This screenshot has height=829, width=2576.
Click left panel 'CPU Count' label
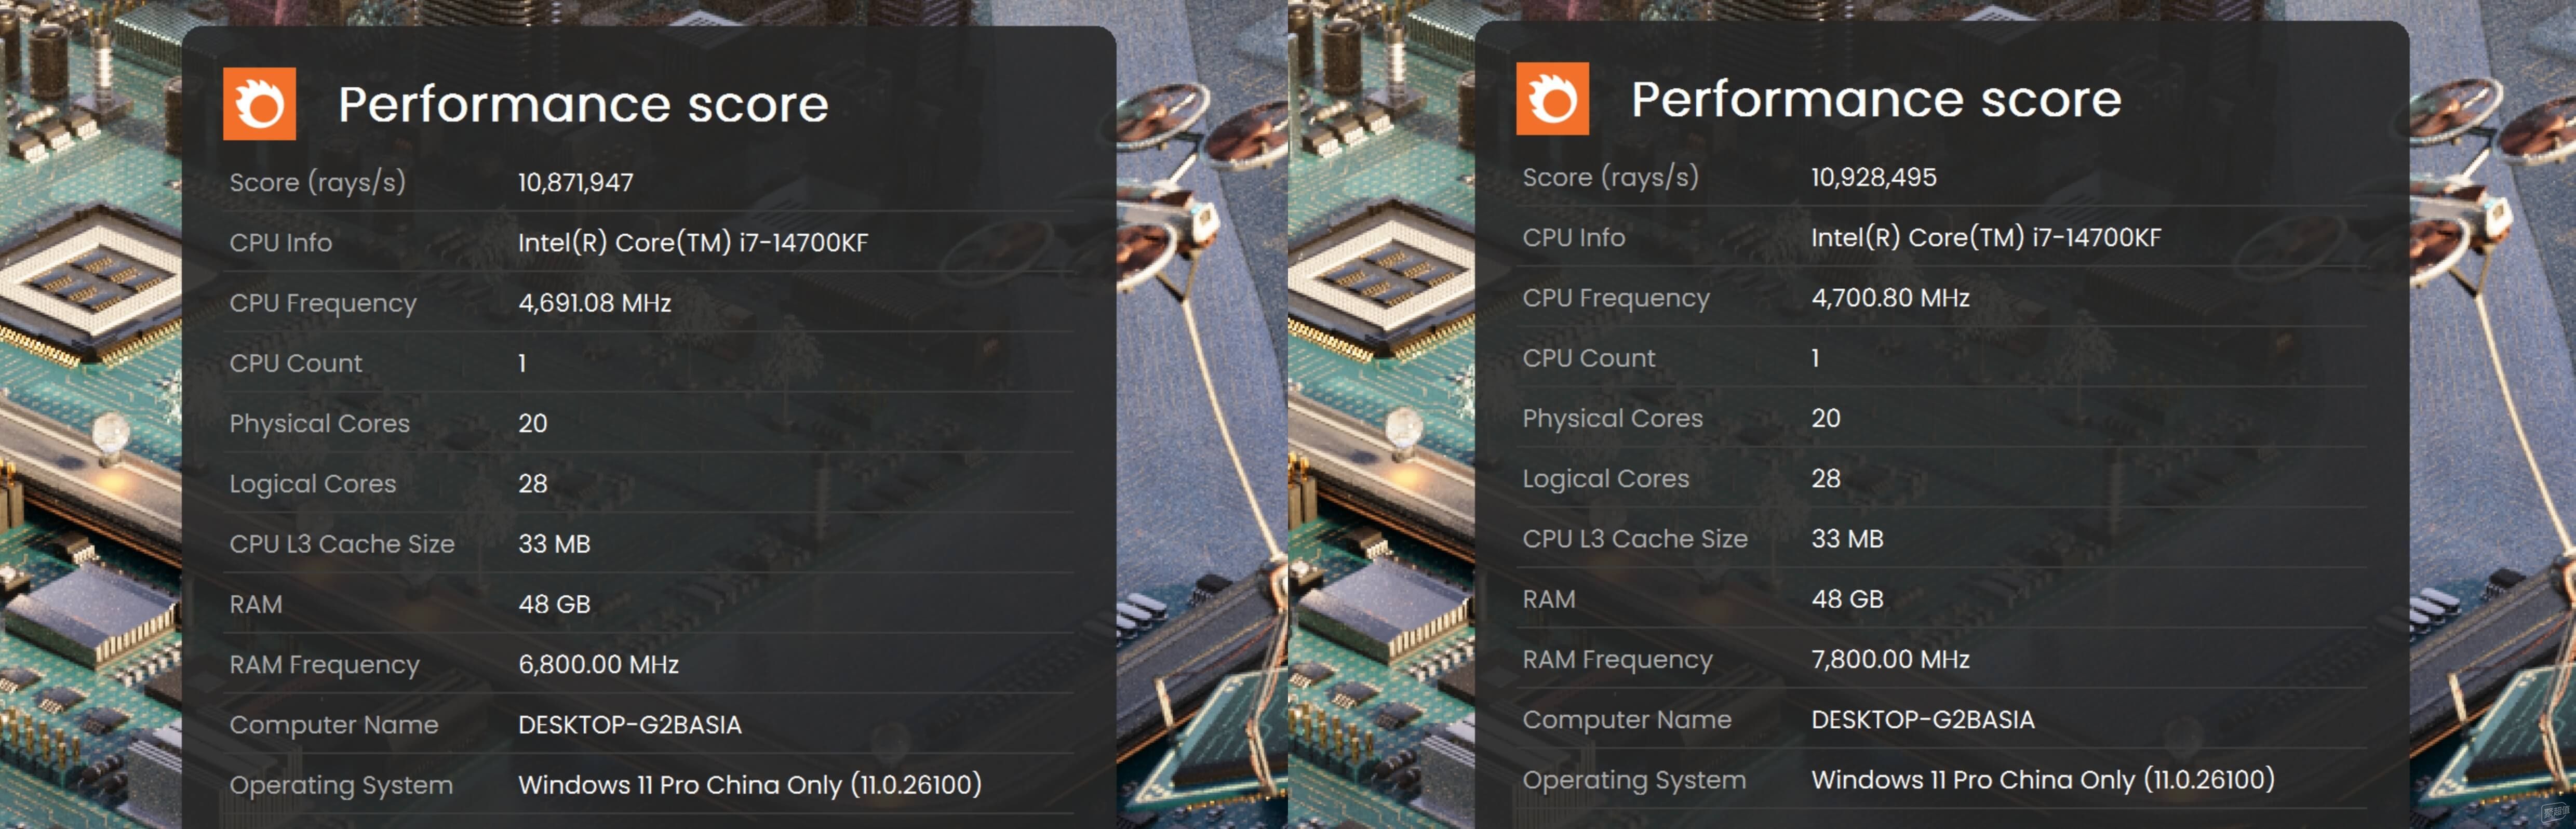(x=296, y=364)
